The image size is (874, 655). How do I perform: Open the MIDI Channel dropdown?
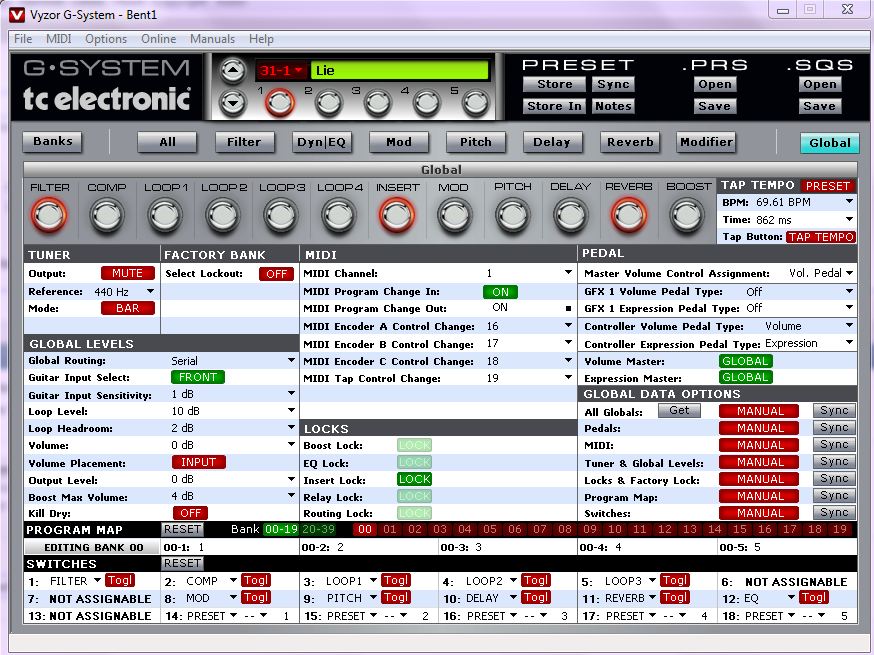tap(568, 273)
